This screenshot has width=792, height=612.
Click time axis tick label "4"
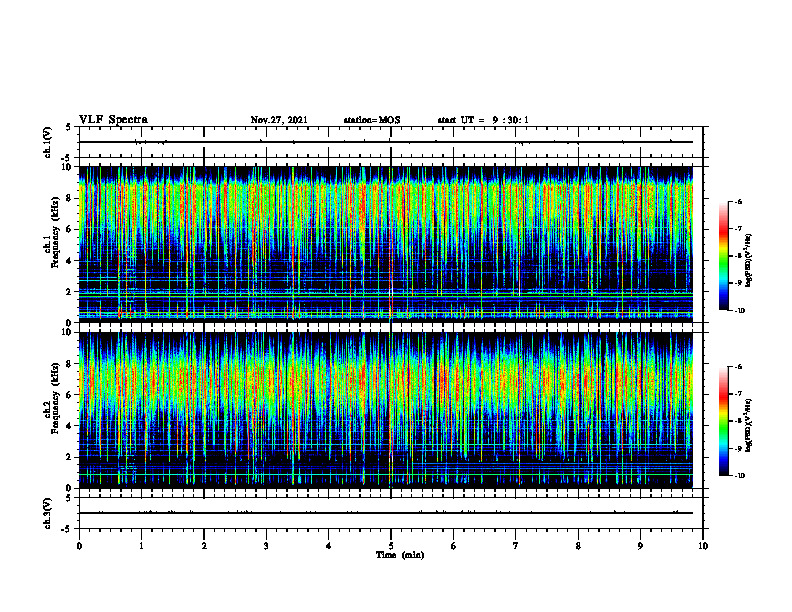pos(329,546)
